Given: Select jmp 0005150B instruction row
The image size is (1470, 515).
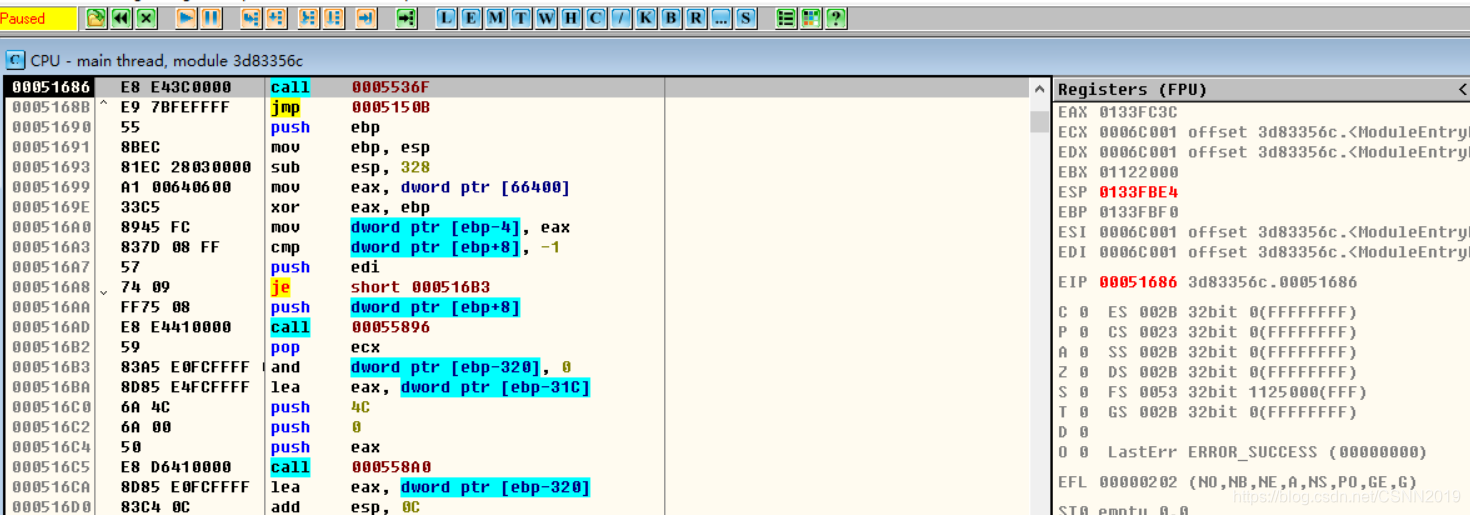Looking at the screenshot, I should pyautogui.click(x=515, y=107).
